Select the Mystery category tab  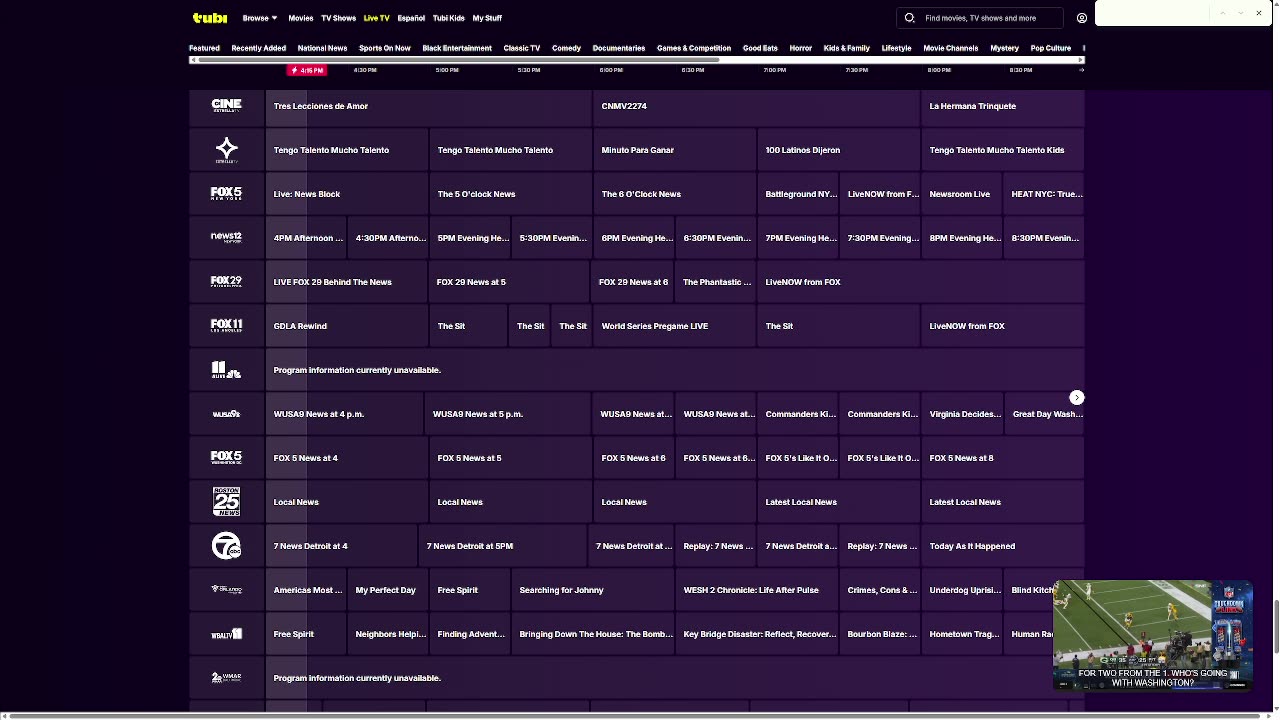click(x=1004, y=48)
